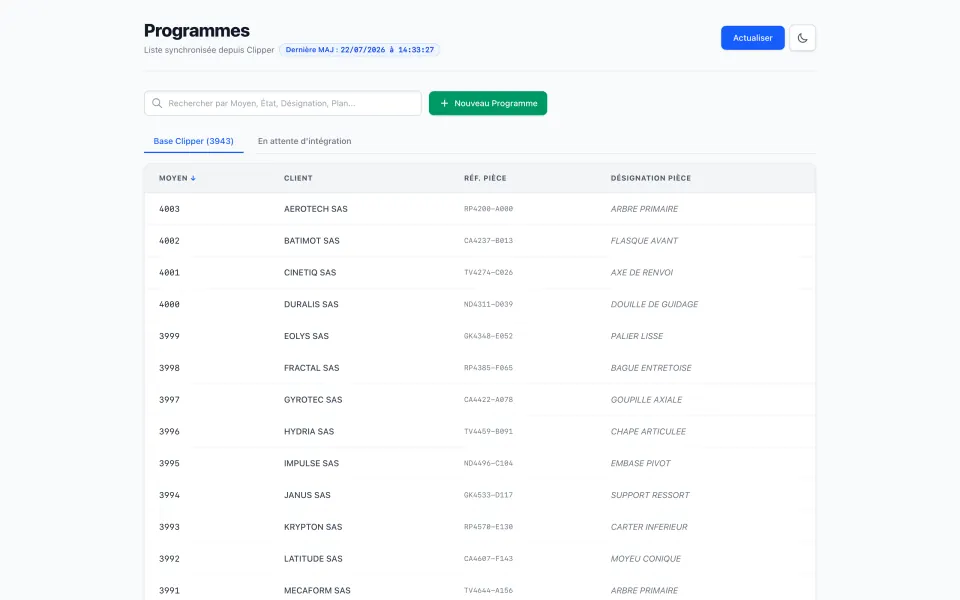Viewport: 960px width, 600px height.
Task: Sort by DÉSIGNATION PIÈCE column header
Action: pos(651,178)
